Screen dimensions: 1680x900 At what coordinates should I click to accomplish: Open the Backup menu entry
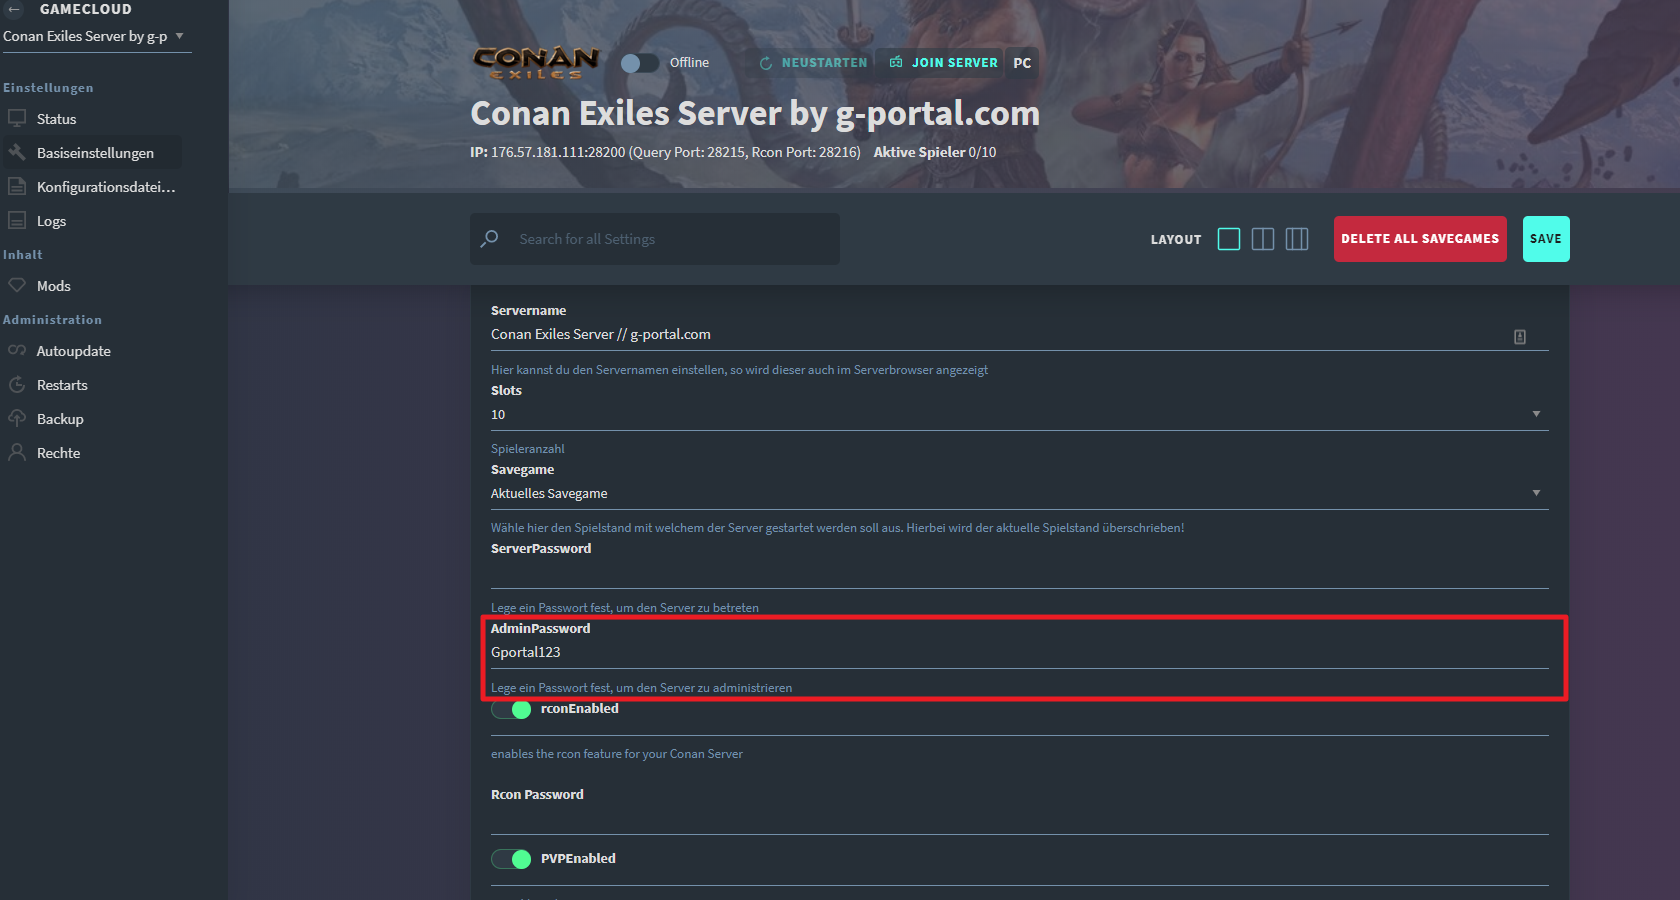click(60, 419)
